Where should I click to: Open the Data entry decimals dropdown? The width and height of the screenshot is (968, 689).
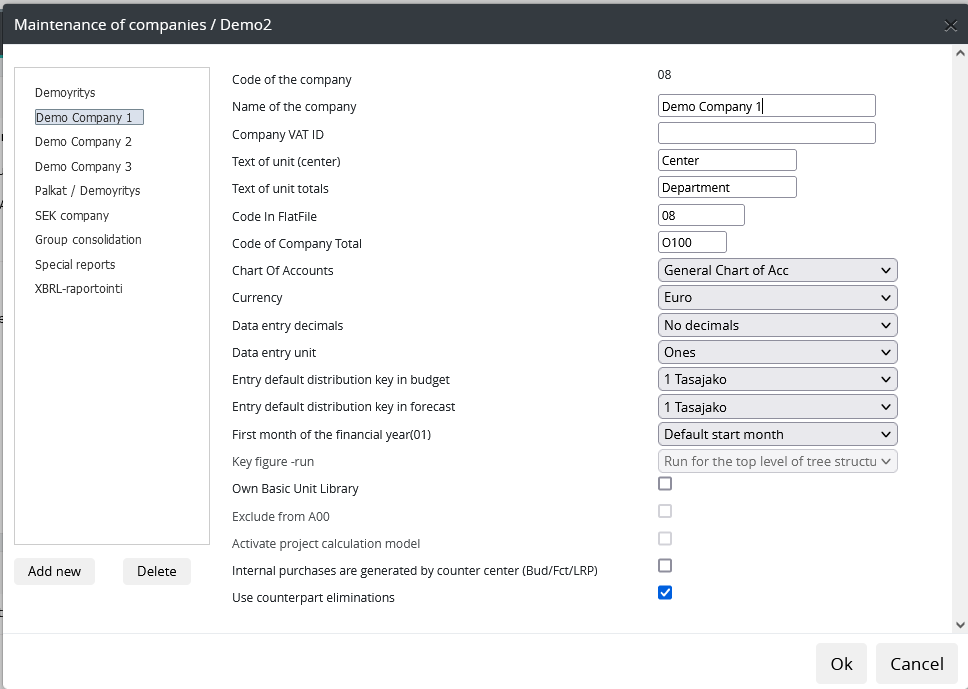coord(777,325)
